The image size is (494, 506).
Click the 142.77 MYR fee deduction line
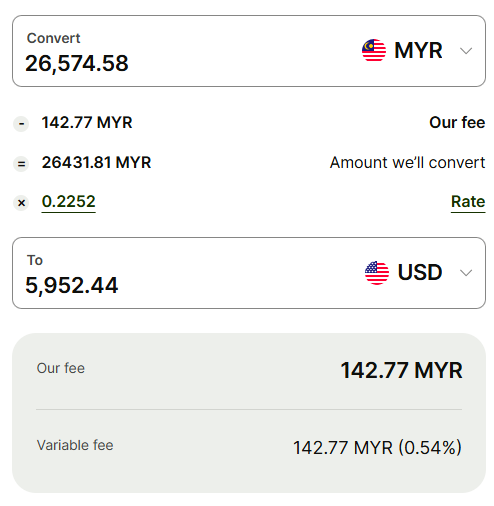(x=87, y=122)
